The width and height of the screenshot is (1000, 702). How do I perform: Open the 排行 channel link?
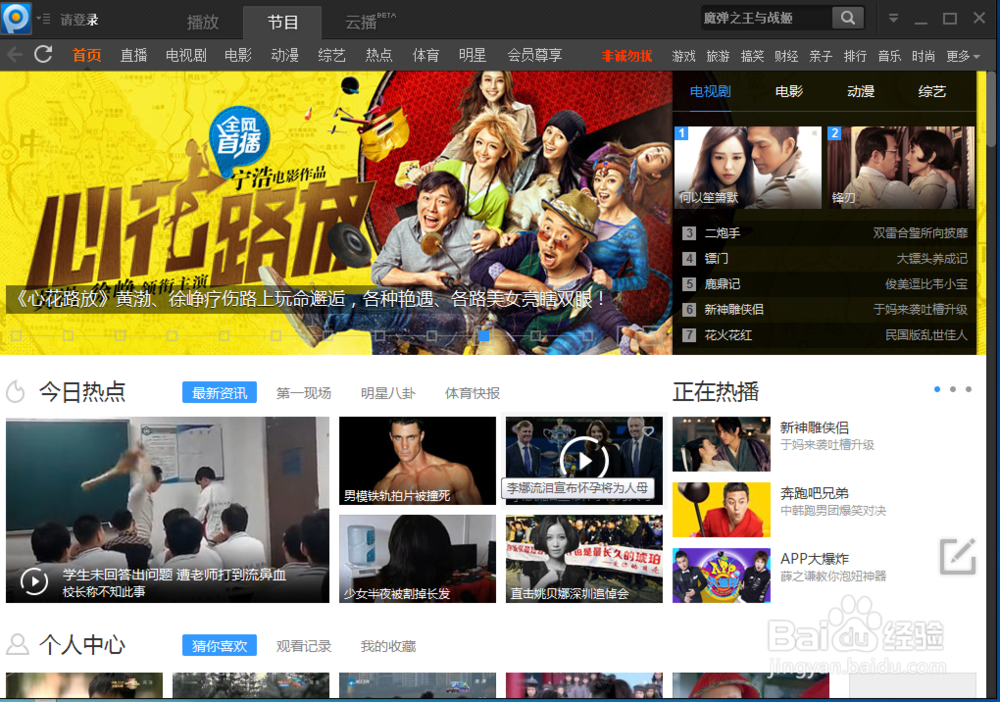[x=855, y=56]
